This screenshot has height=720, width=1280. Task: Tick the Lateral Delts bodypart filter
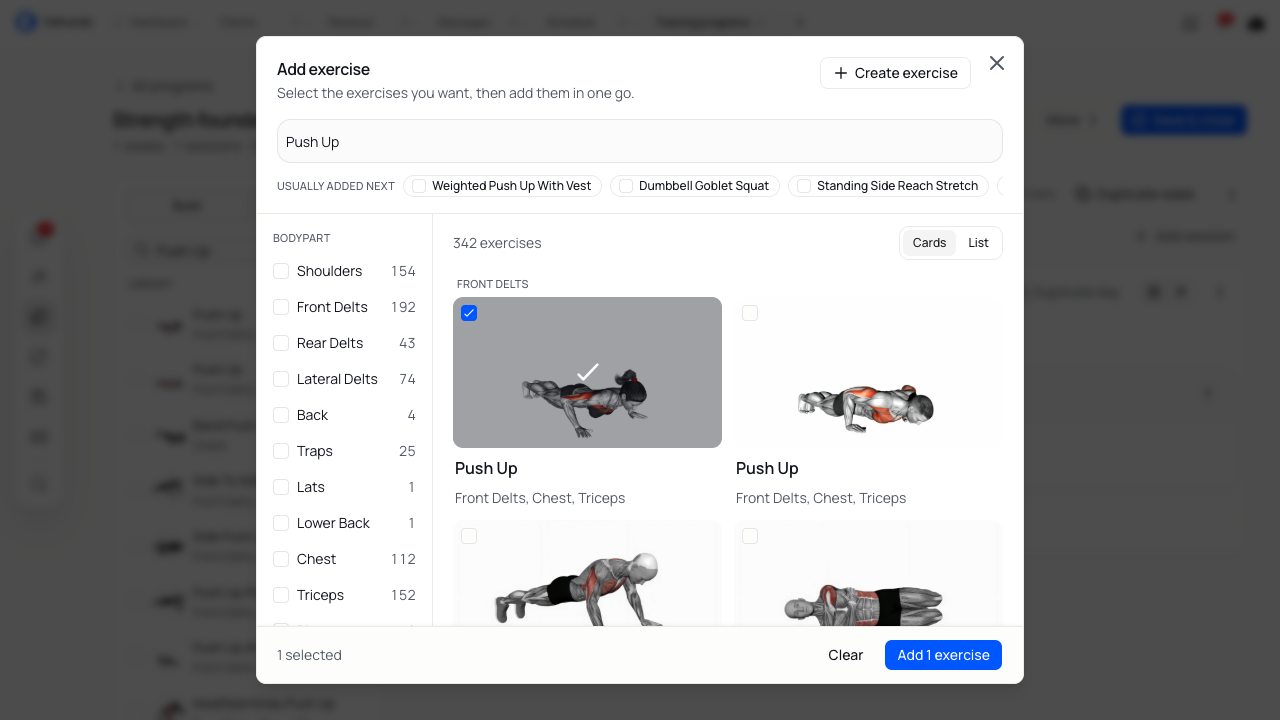click(281, 379)
